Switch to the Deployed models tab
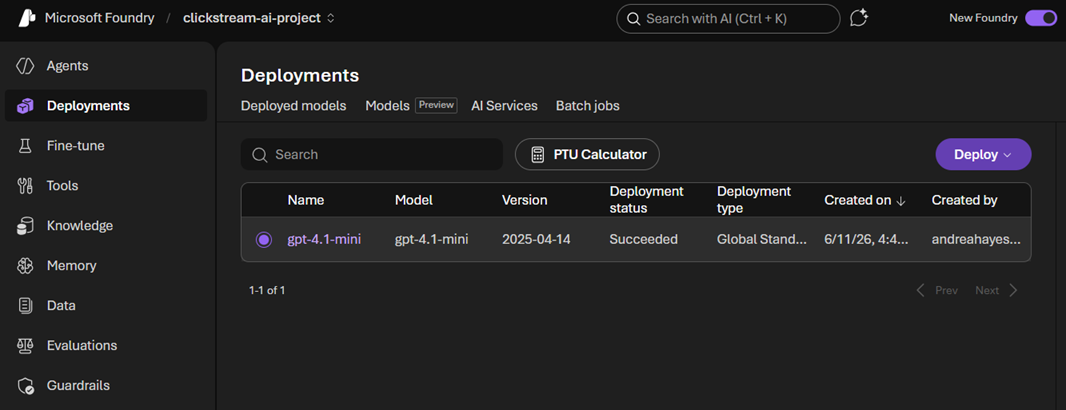This screenshot has height=410, width=1066. 294,106
